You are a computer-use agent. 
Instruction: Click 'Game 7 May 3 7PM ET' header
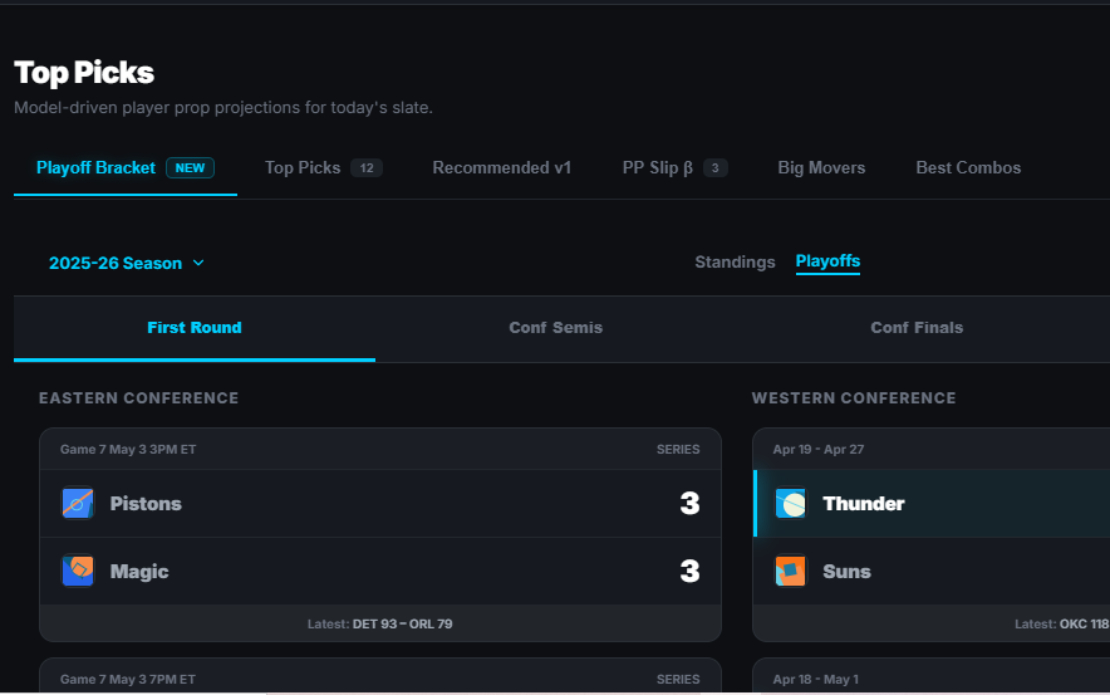click(128, 679)
